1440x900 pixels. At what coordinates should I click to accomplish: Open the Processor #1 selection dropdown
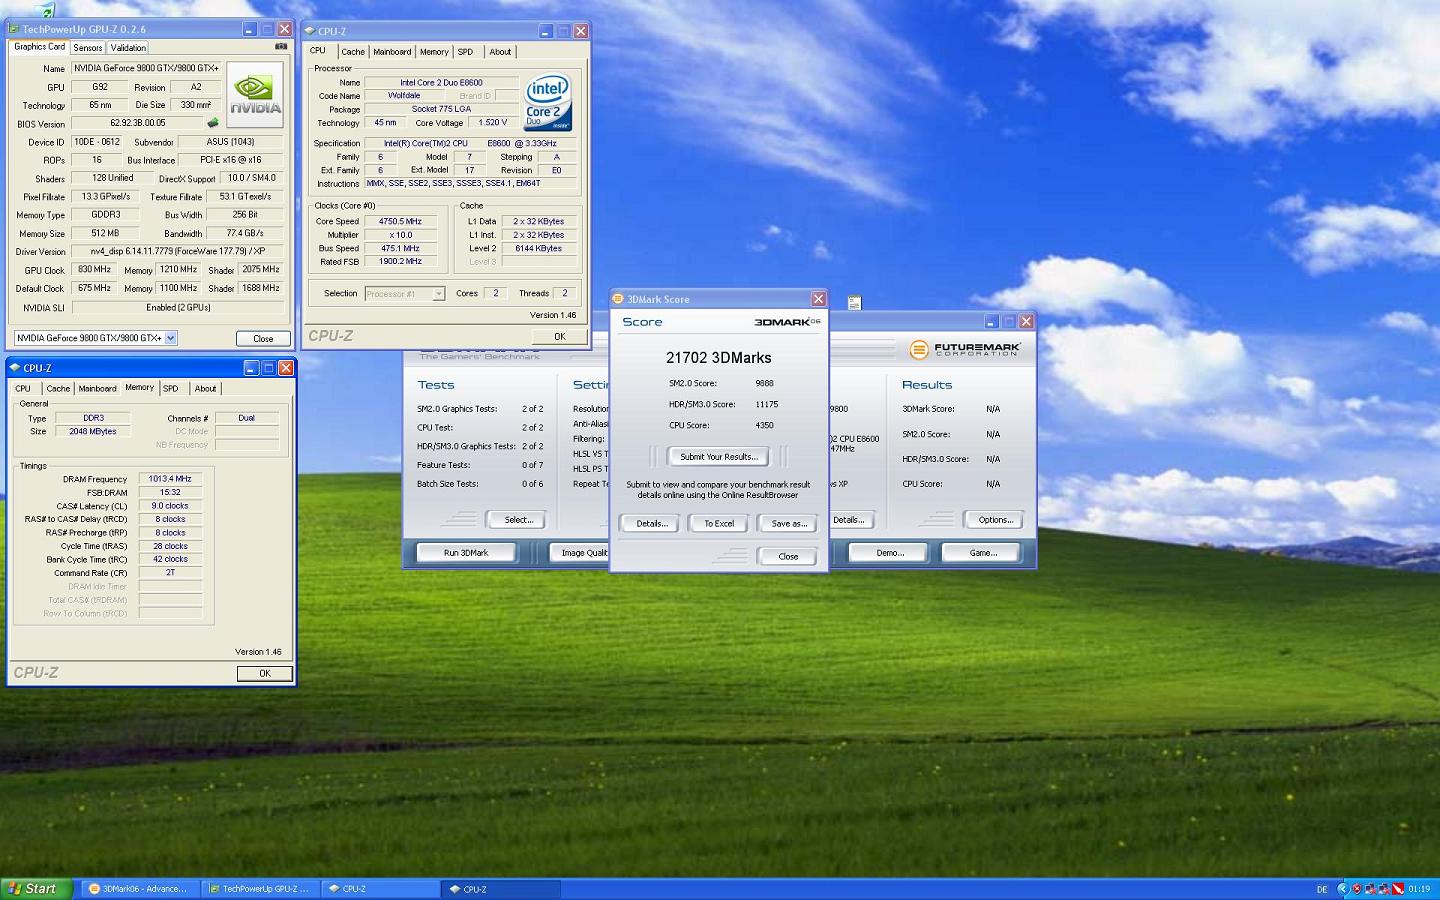click(438, 294)
